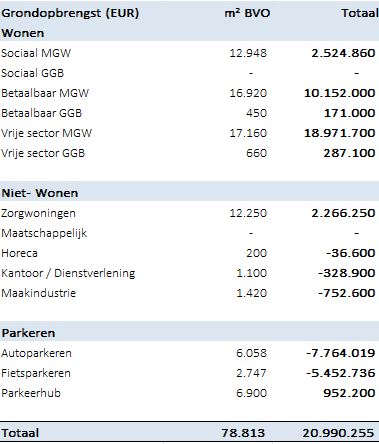Click the Vrije sector MGW total 18.971.700
Screen dimensions: 379x444
click(340, 133)
